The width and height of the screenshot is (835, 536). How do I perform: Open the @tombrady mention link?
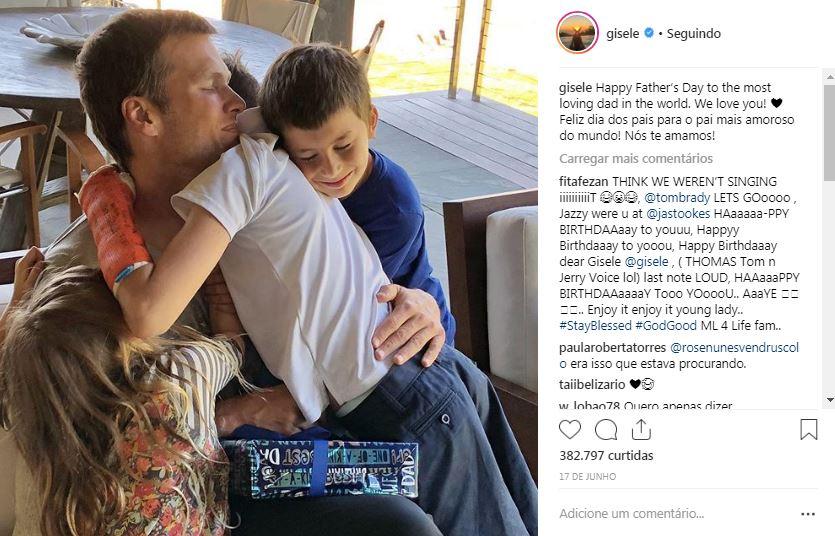coord(677,198)
